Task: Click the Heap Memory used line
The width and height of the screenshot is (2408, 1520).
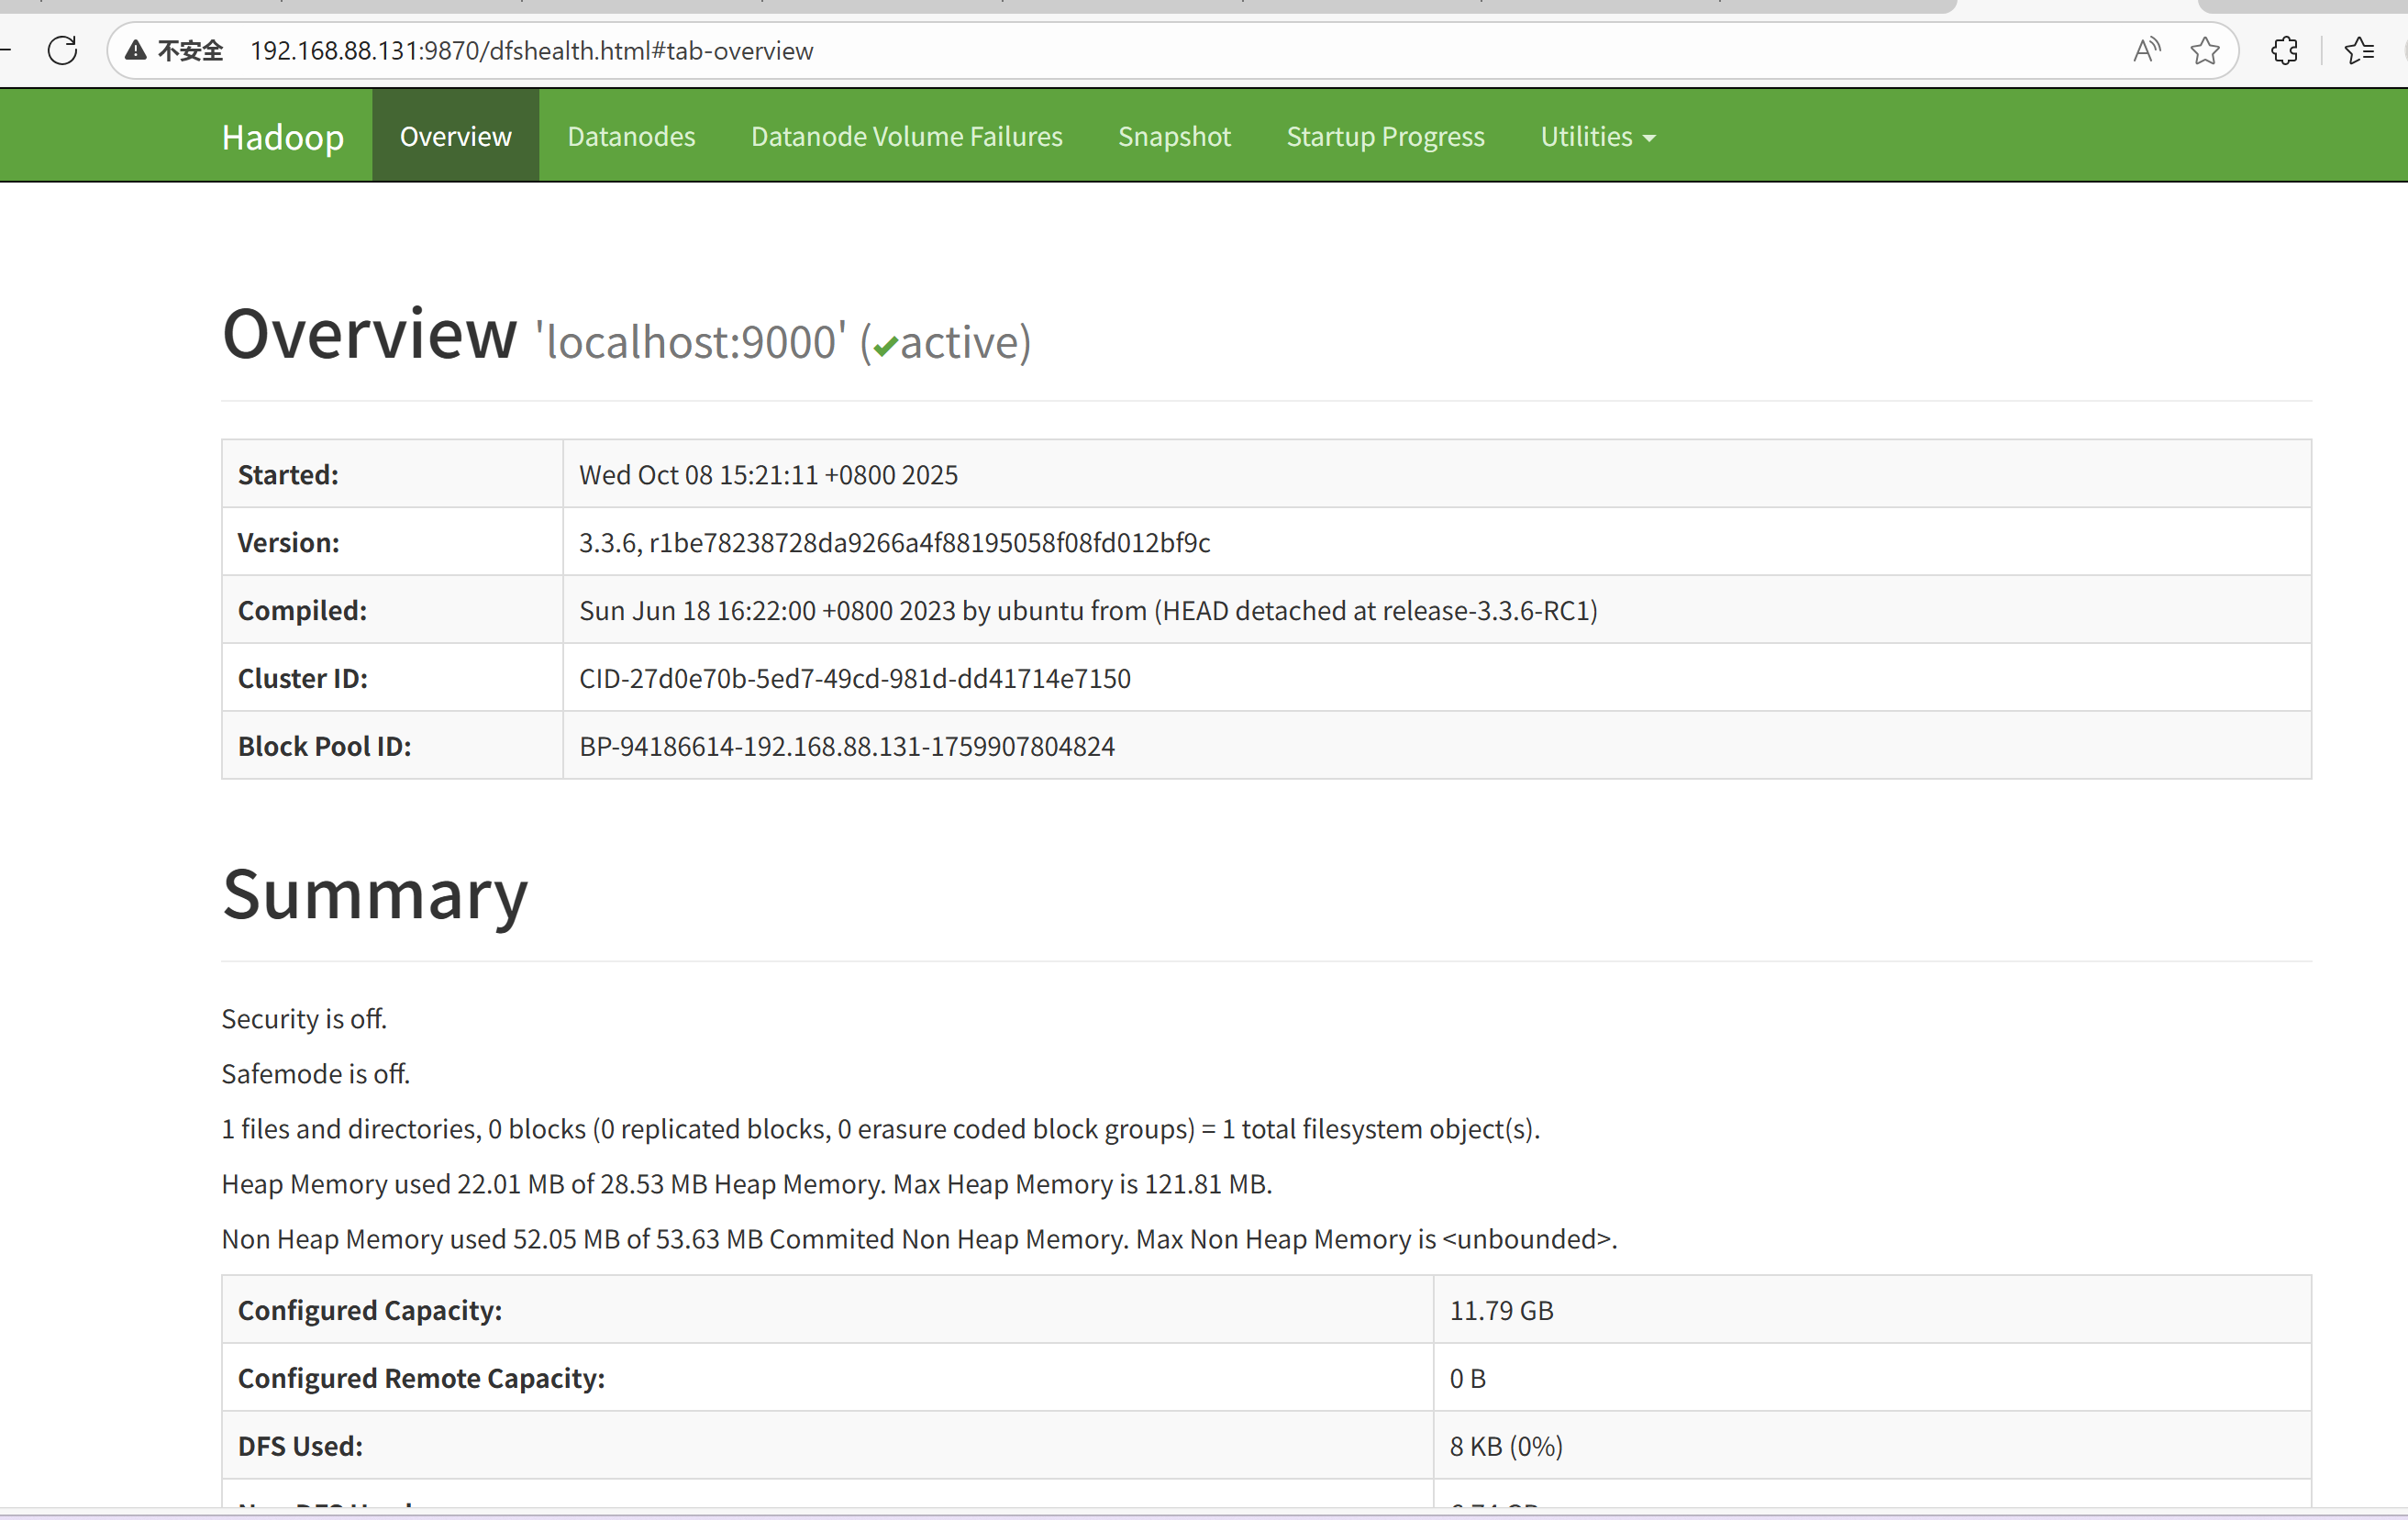Action: pos(747,1183)
